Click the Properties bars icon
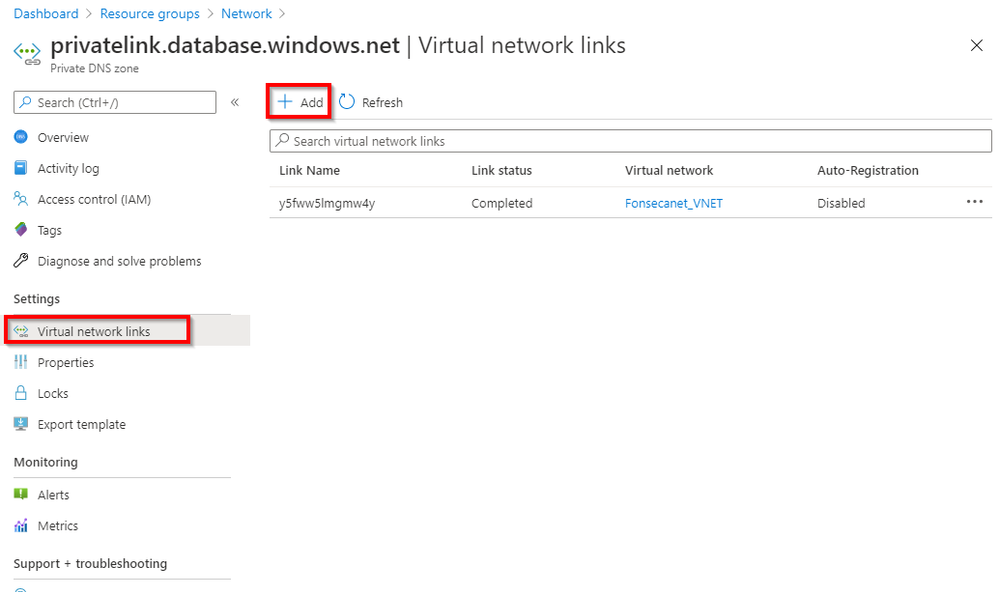Screen dimensions: 999x592 click(x=21, y=362)
